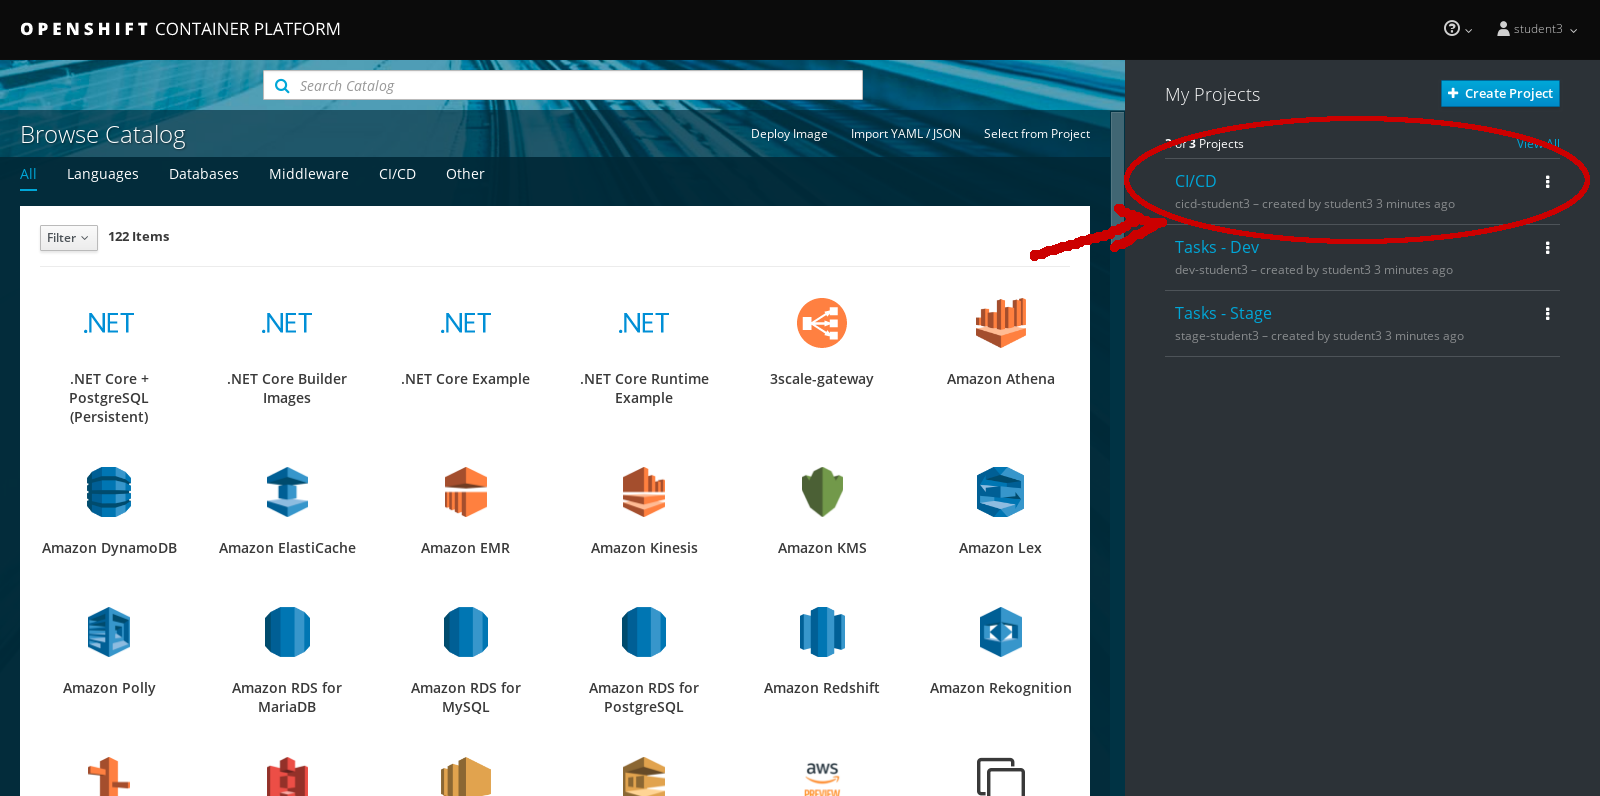Click the Amazon DynamoDB label
Image resolution: width=1600 pixels, height=796 pixels.
(x=109, y=548)
